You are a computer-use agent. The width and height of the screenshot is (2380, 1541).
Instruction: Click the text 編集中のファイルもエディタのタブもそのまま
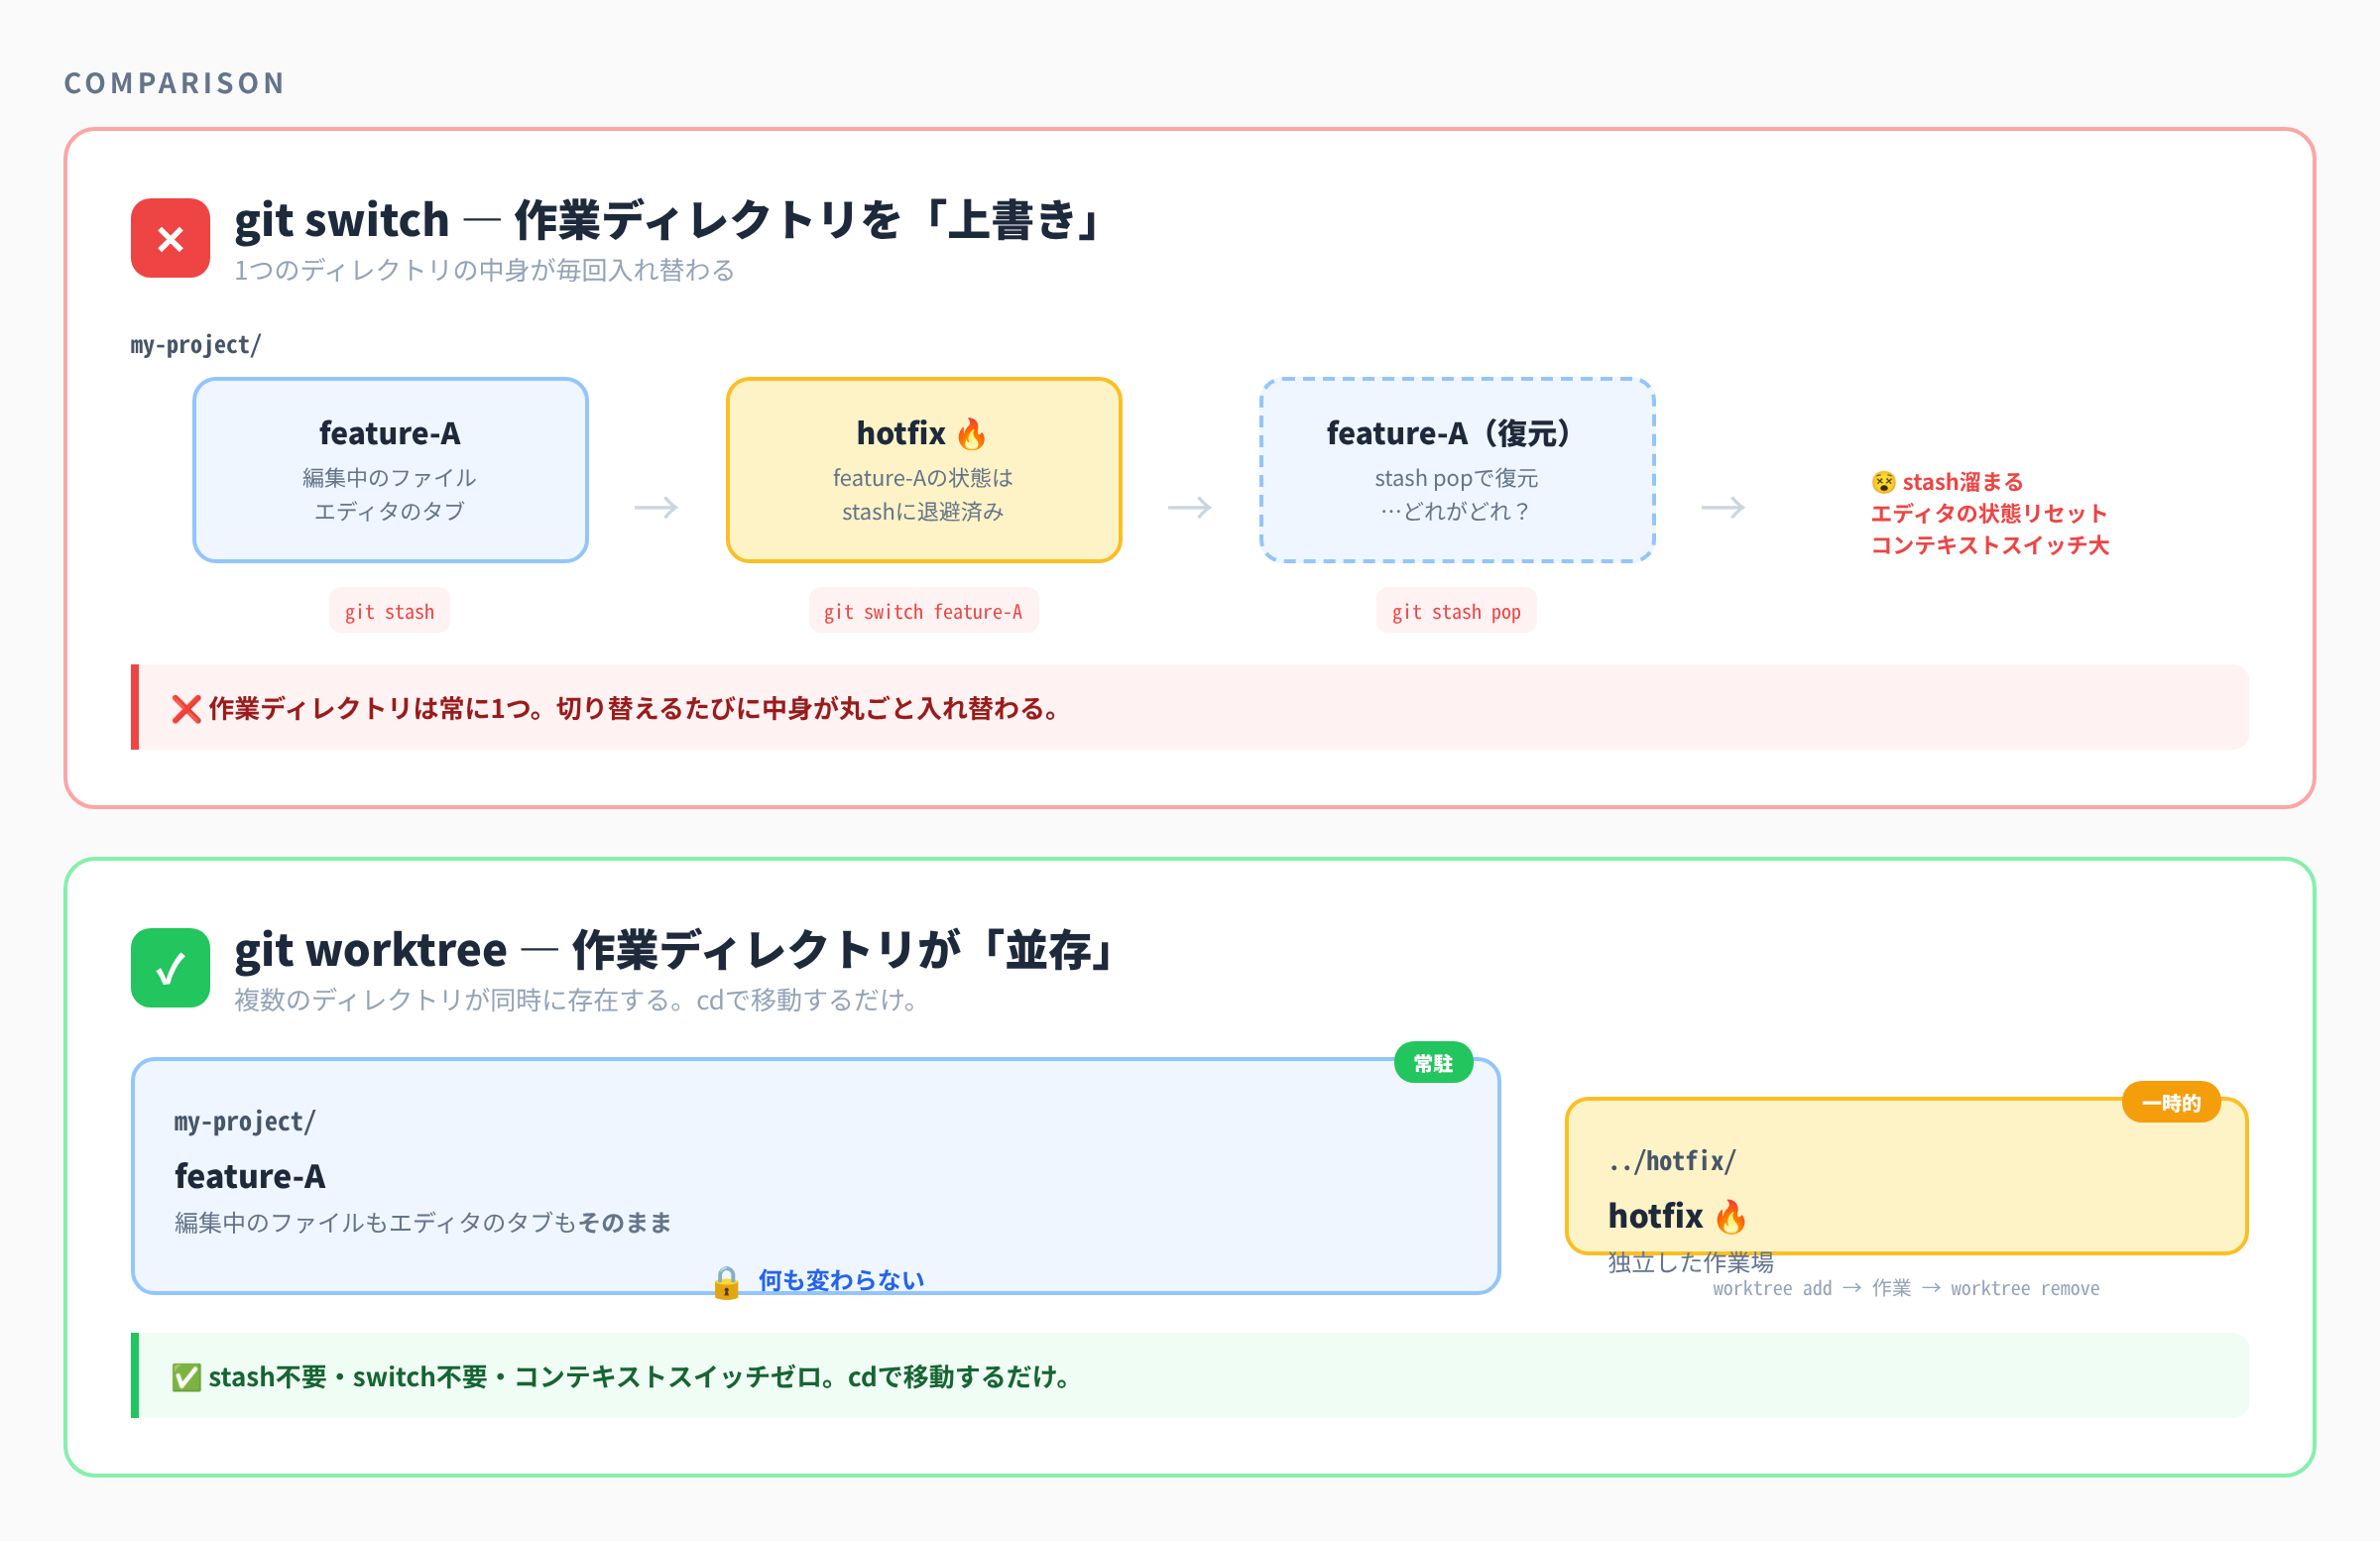click(x=423, y=1222)
